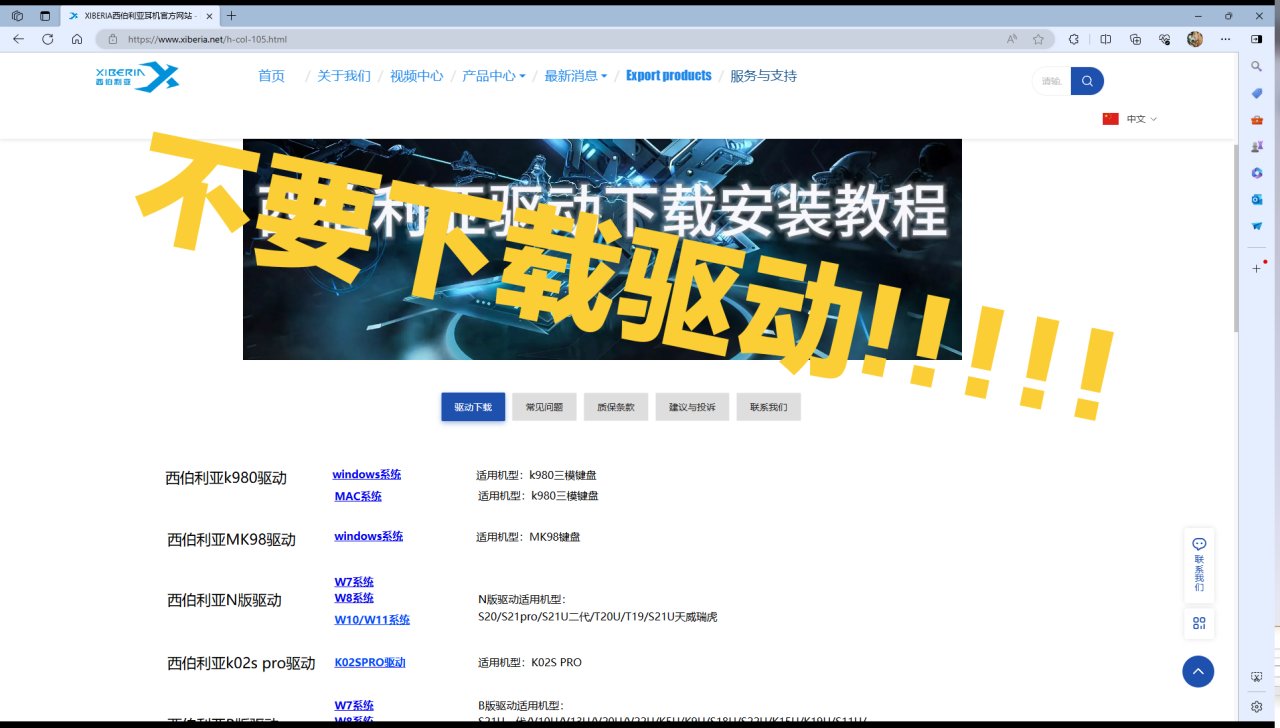This screenshot has height=728, width=1280.
Task: Select the 建议与投诉 tab
Action: tap(692, 407)
